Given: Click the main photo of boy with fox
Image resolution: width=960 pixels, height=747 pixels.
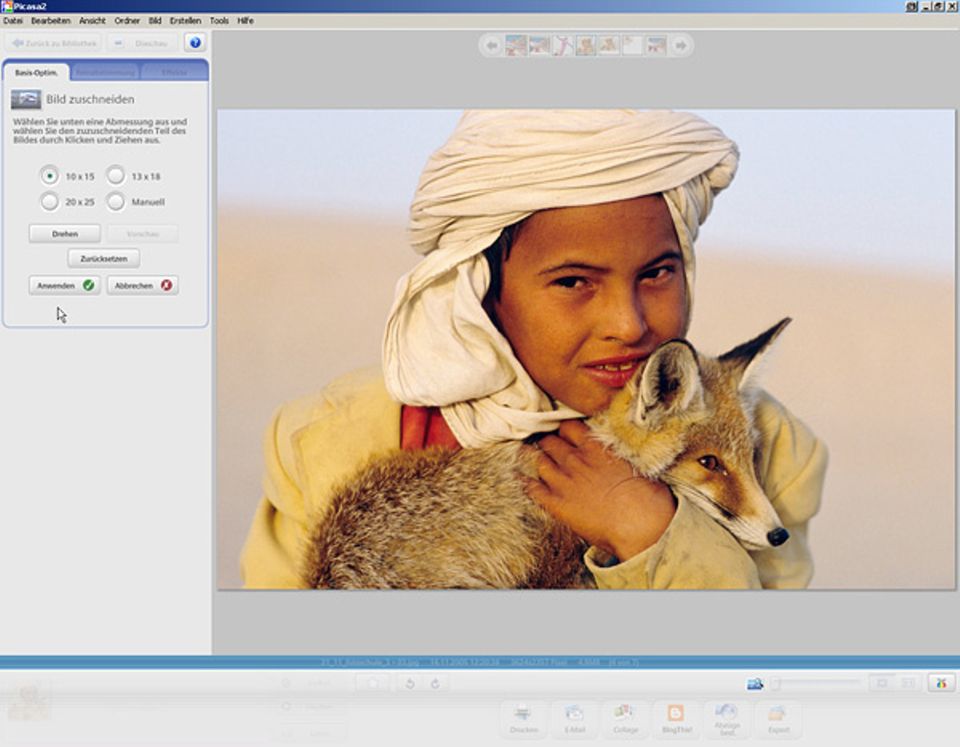Looking at the screenshot, I should (586, 350).
